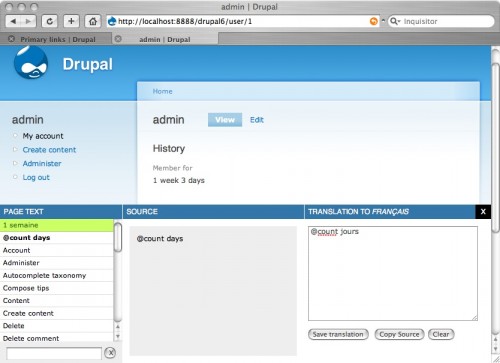Open the search magnifier dropdown in Inquisitor
Viewport: 500px width, 363px height.
(x=395, y=21)
